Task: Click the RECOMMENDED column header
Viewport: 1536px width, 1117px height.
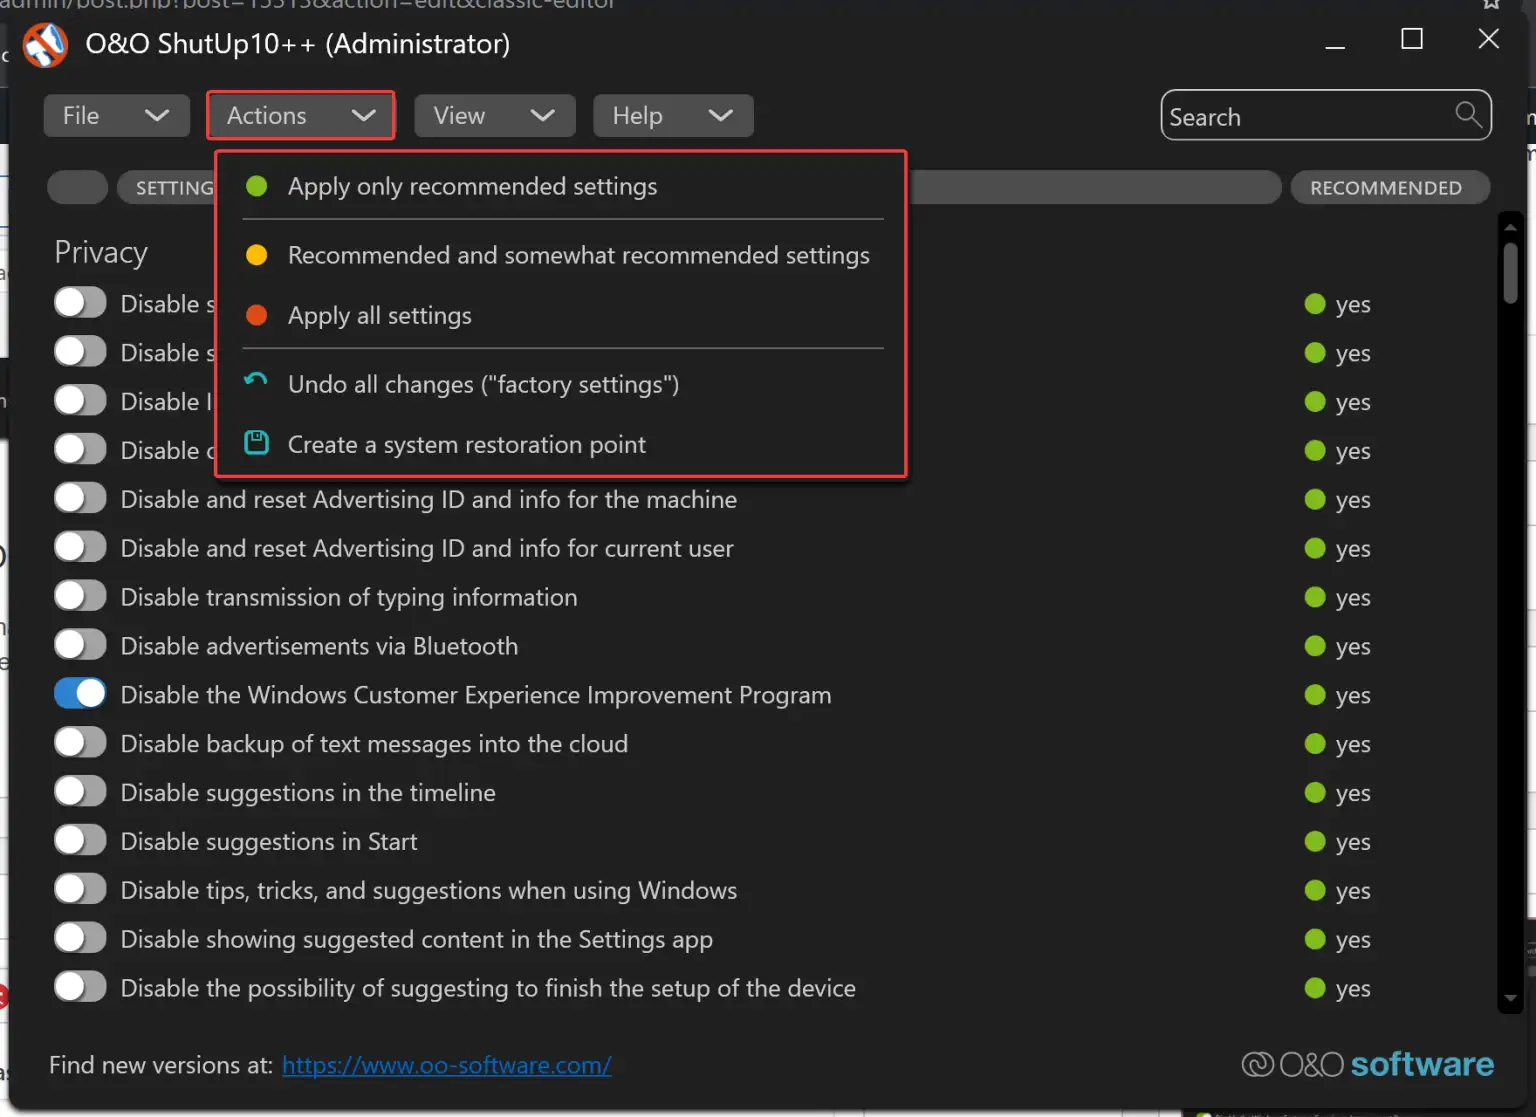Action: (1390, 188)
